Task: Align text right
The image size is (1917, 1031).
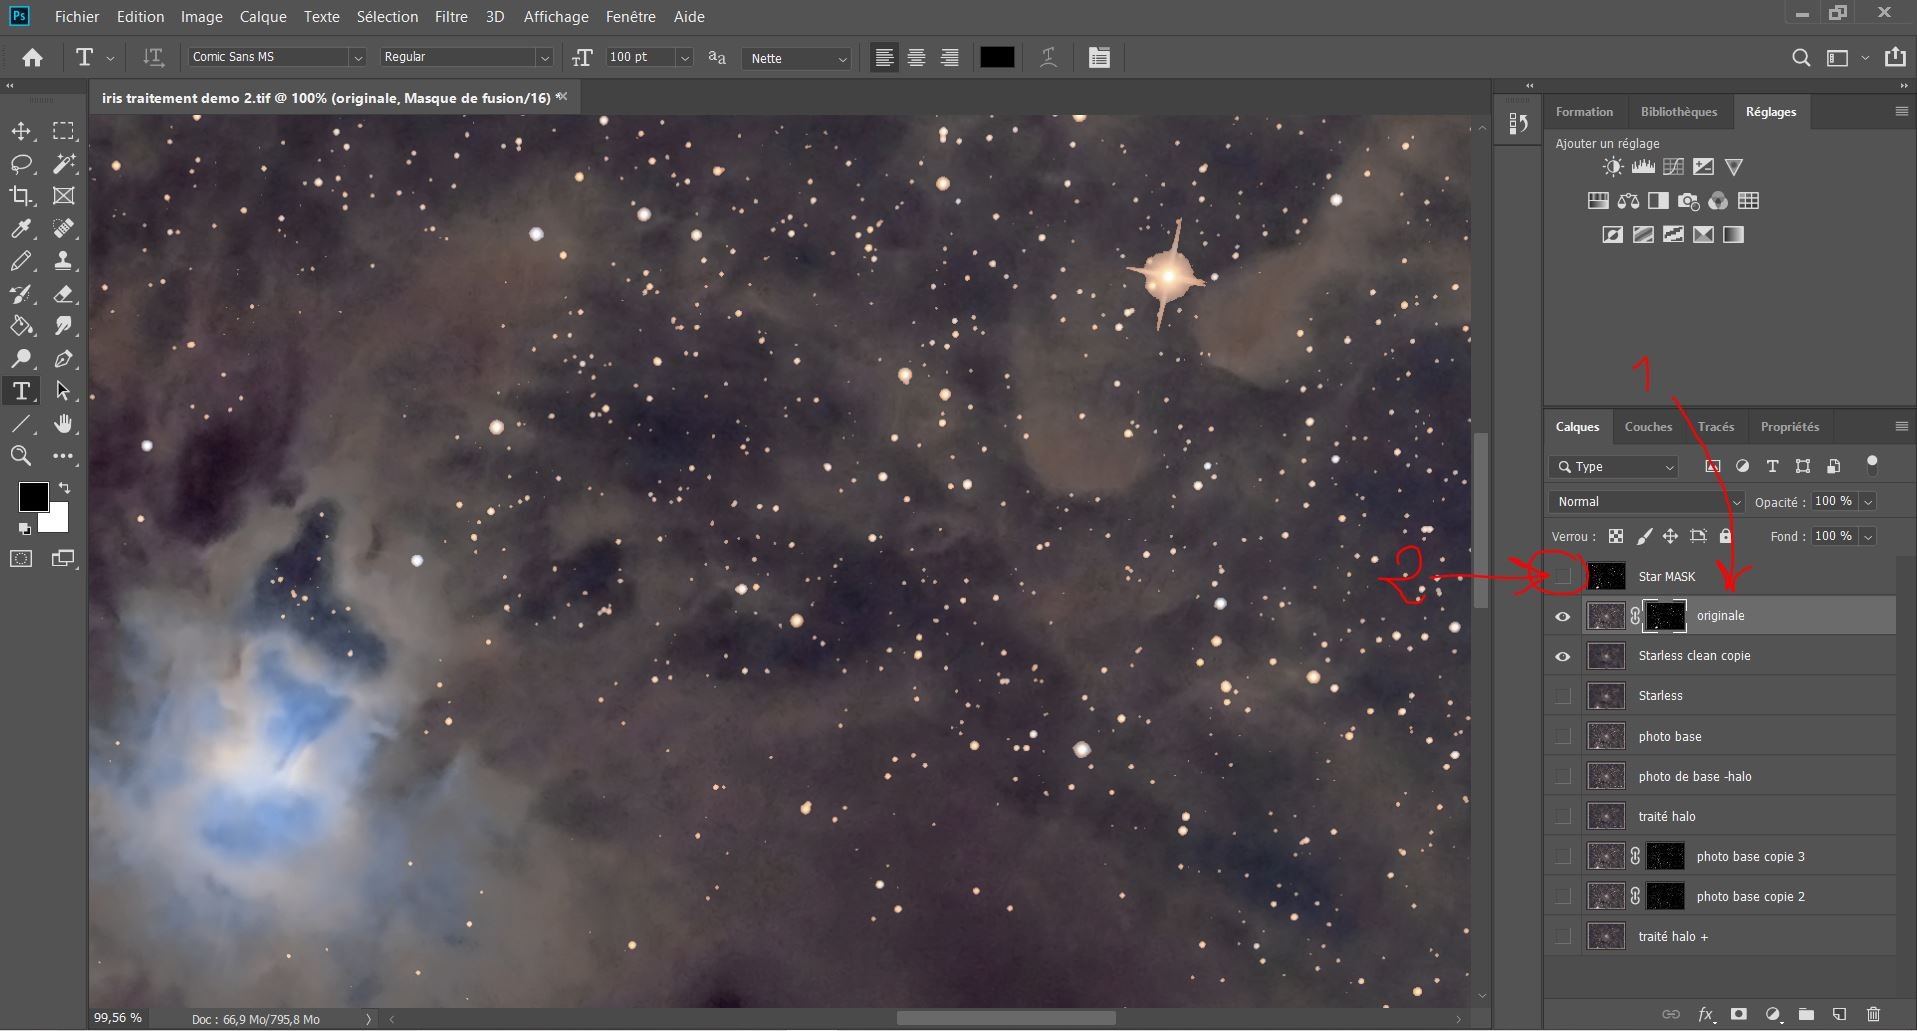Action: pos(949,58)
